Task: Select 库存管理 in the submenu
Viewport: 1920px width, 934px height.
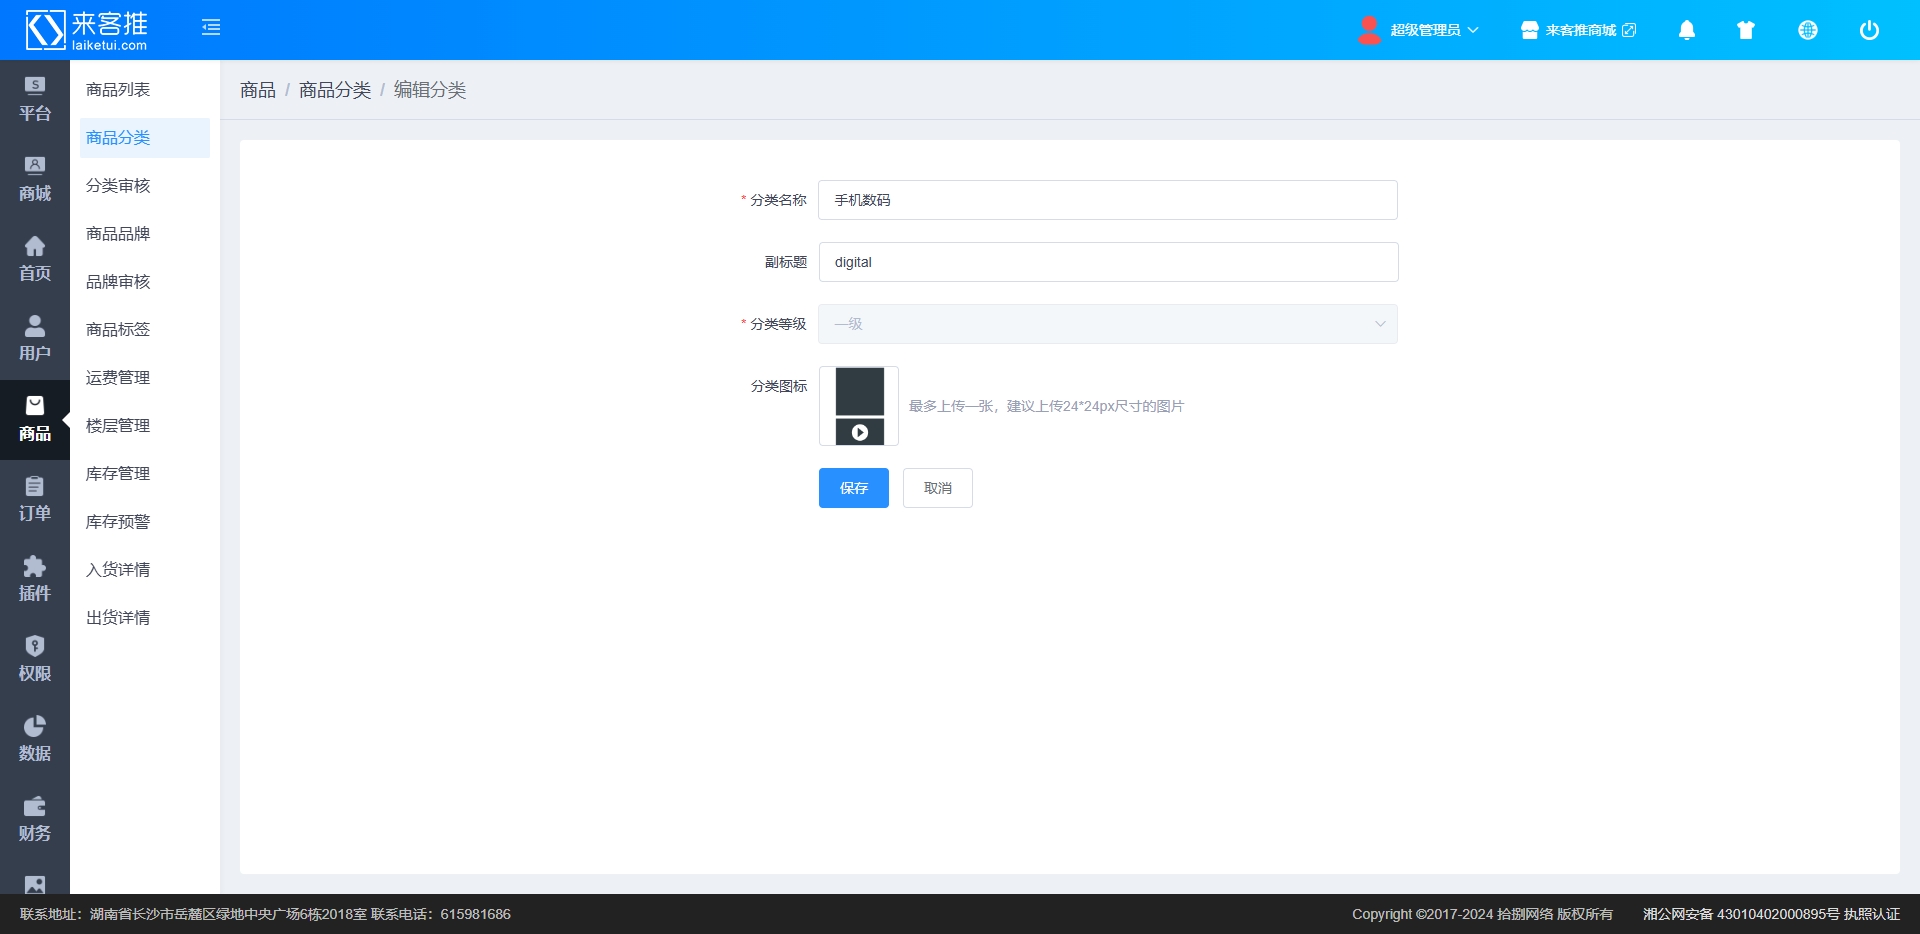Action: (x=118, y=474)
